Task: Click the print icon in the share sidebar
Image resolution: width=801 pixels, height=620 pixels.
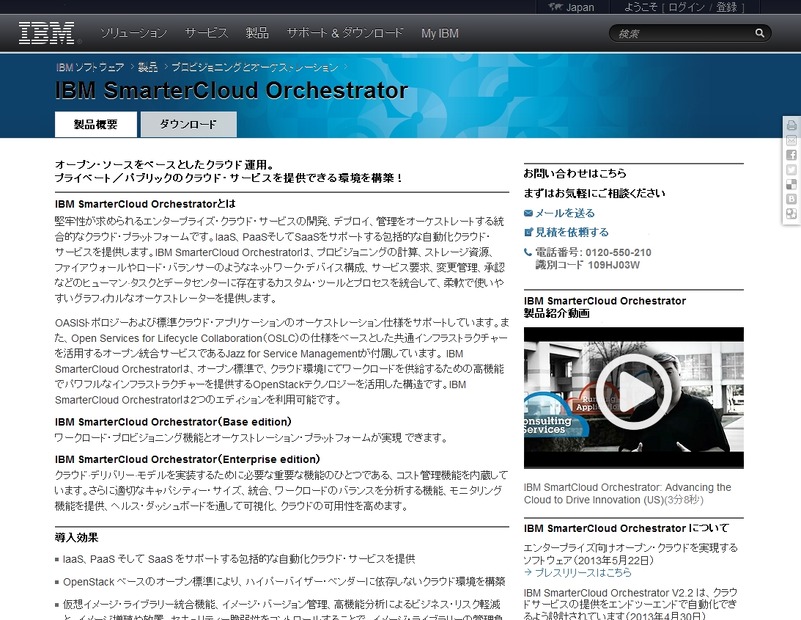Action: click(791, 125)
